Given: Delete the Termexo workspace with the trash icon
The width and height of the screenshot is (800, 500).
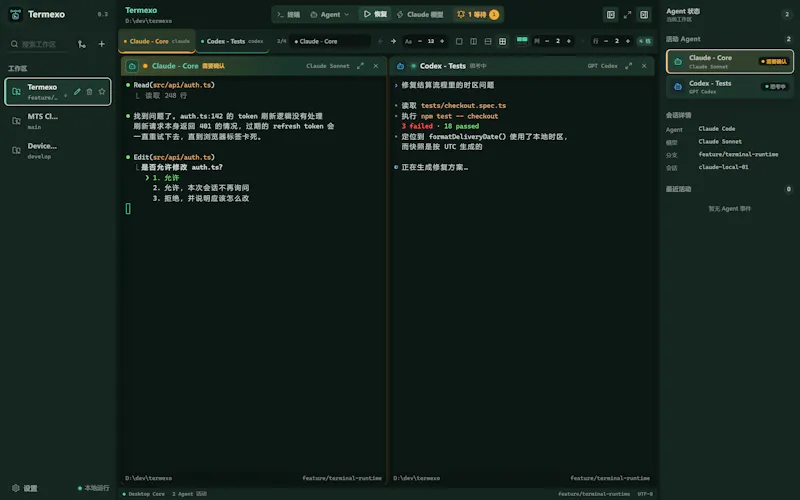Looking at the screenshot, I should pos(89,92).
